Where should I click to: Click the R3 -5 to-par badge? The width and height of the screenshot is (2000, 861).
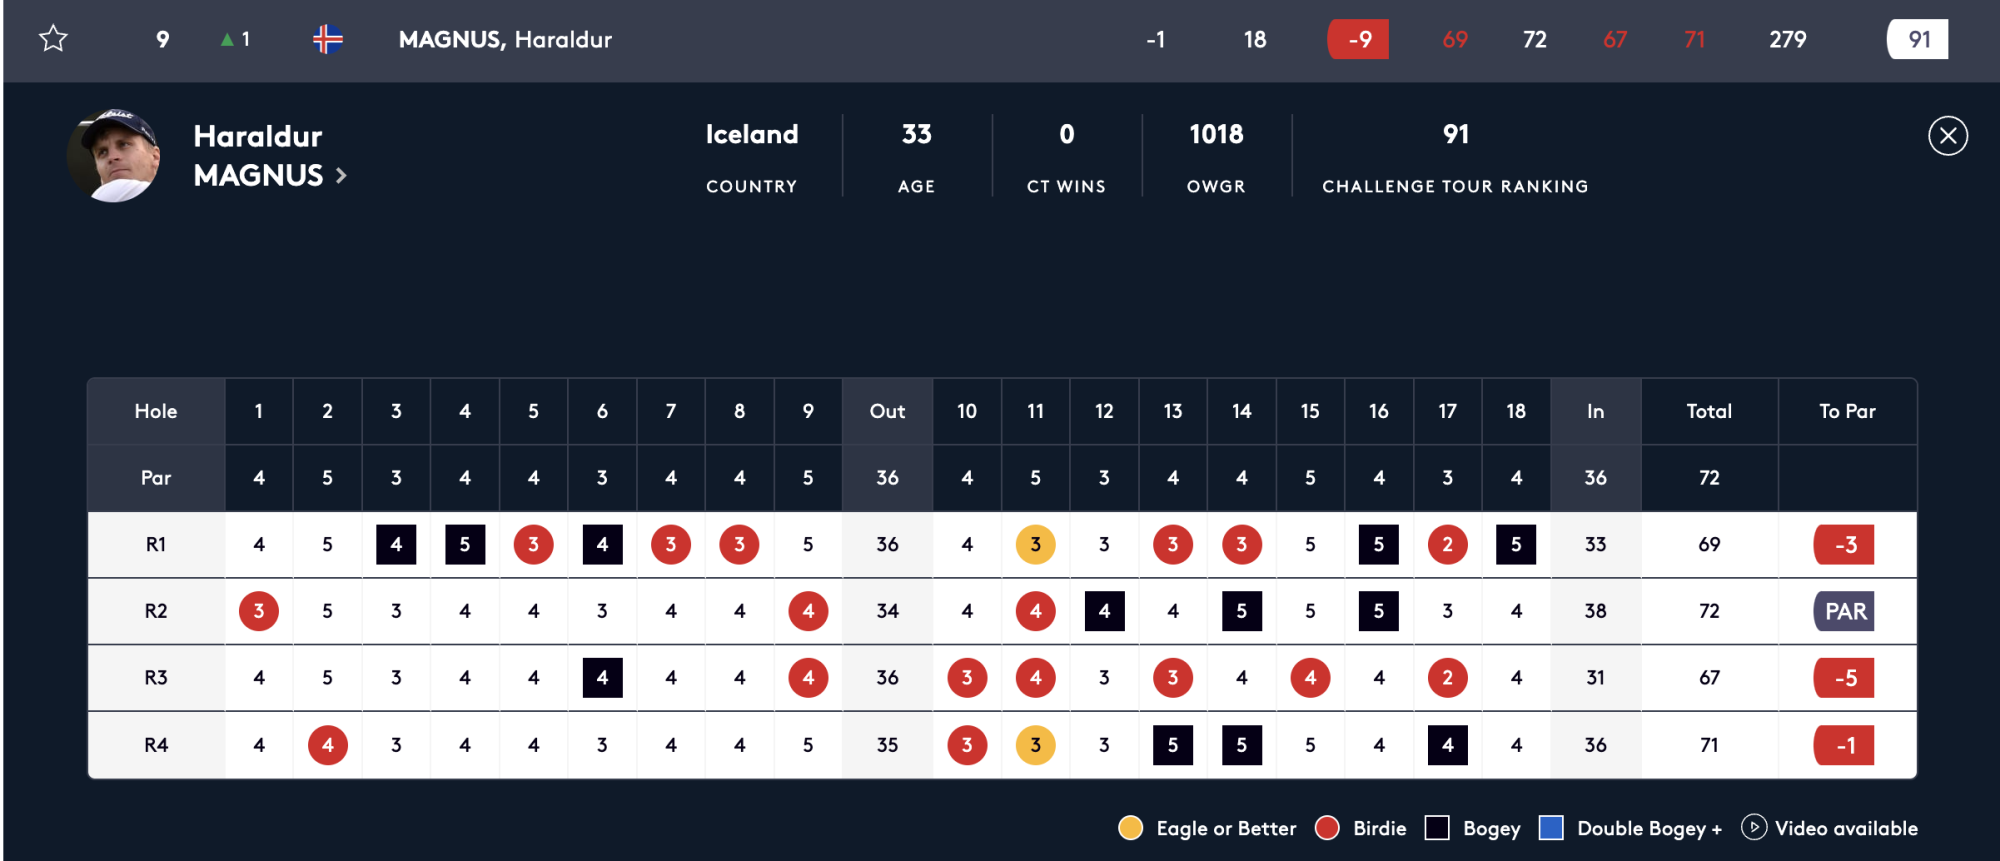tap(1844, 678)
